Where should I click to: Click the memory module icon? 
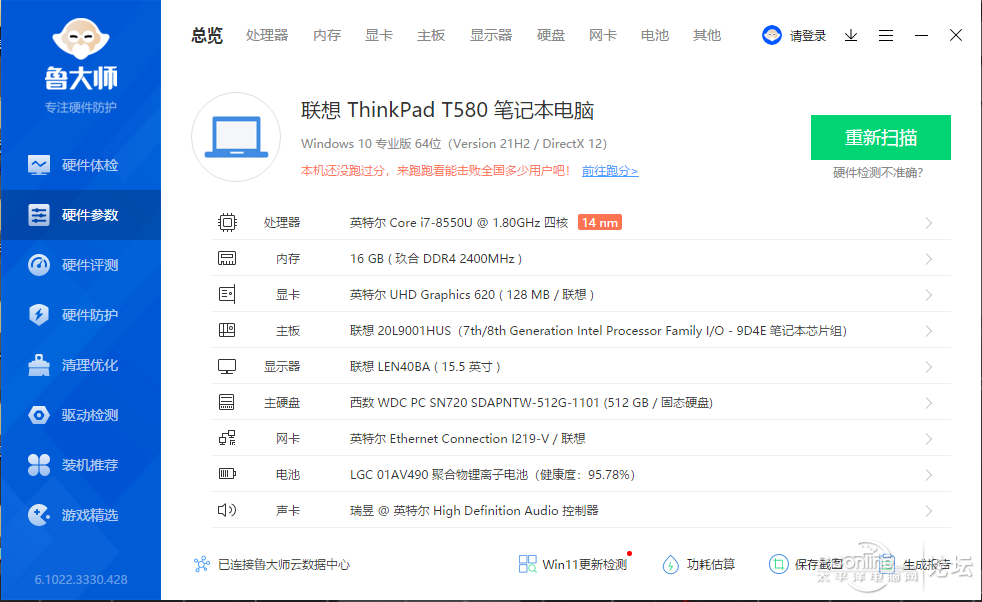click(x=227, y=258)
